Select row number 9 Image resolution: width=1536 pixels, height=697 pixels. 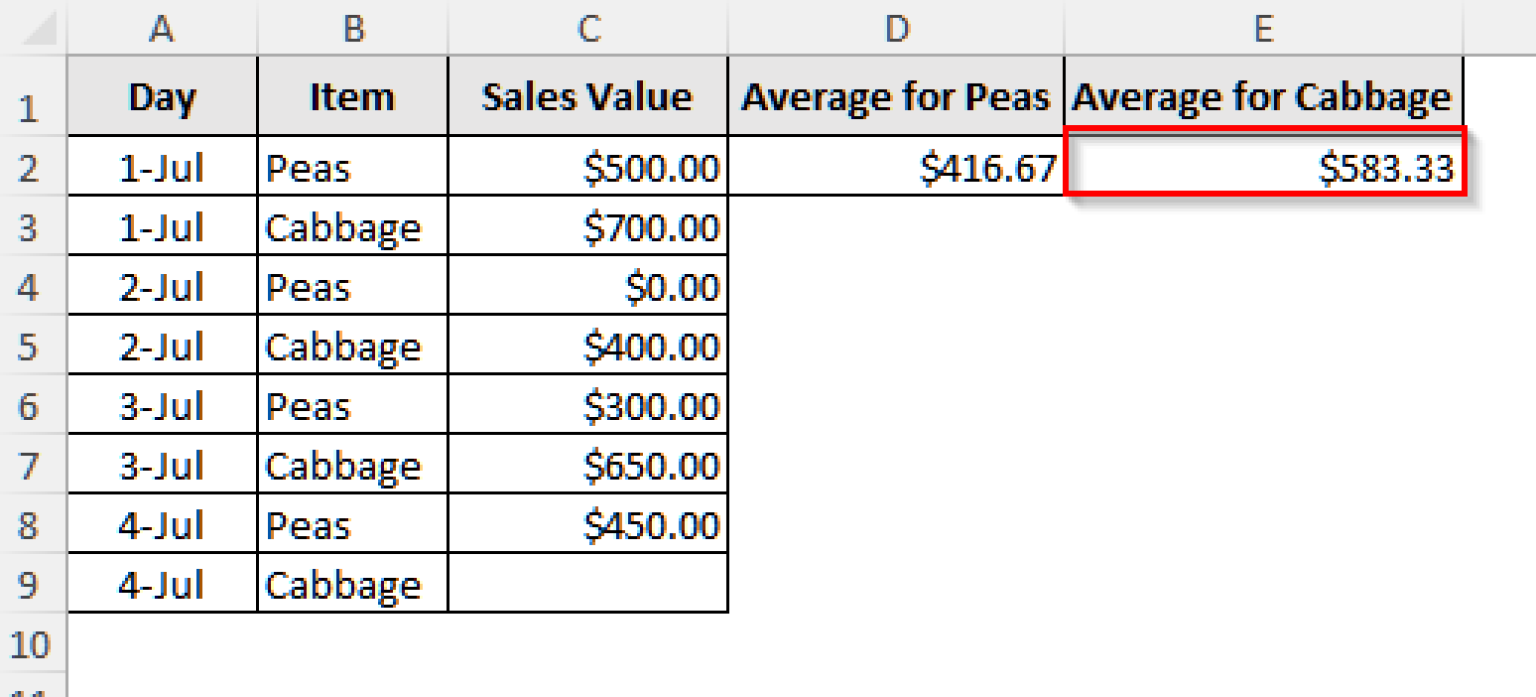tap(33, 585)
